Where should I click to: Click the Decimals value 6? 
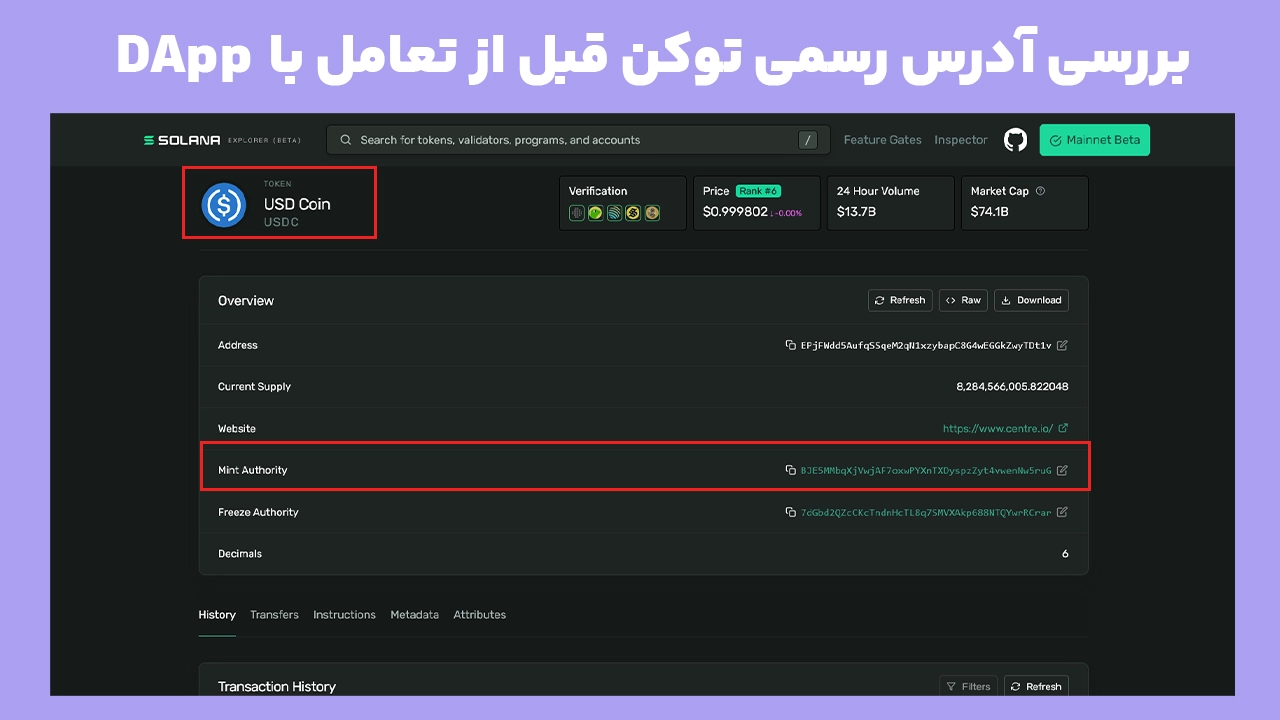1065,554
